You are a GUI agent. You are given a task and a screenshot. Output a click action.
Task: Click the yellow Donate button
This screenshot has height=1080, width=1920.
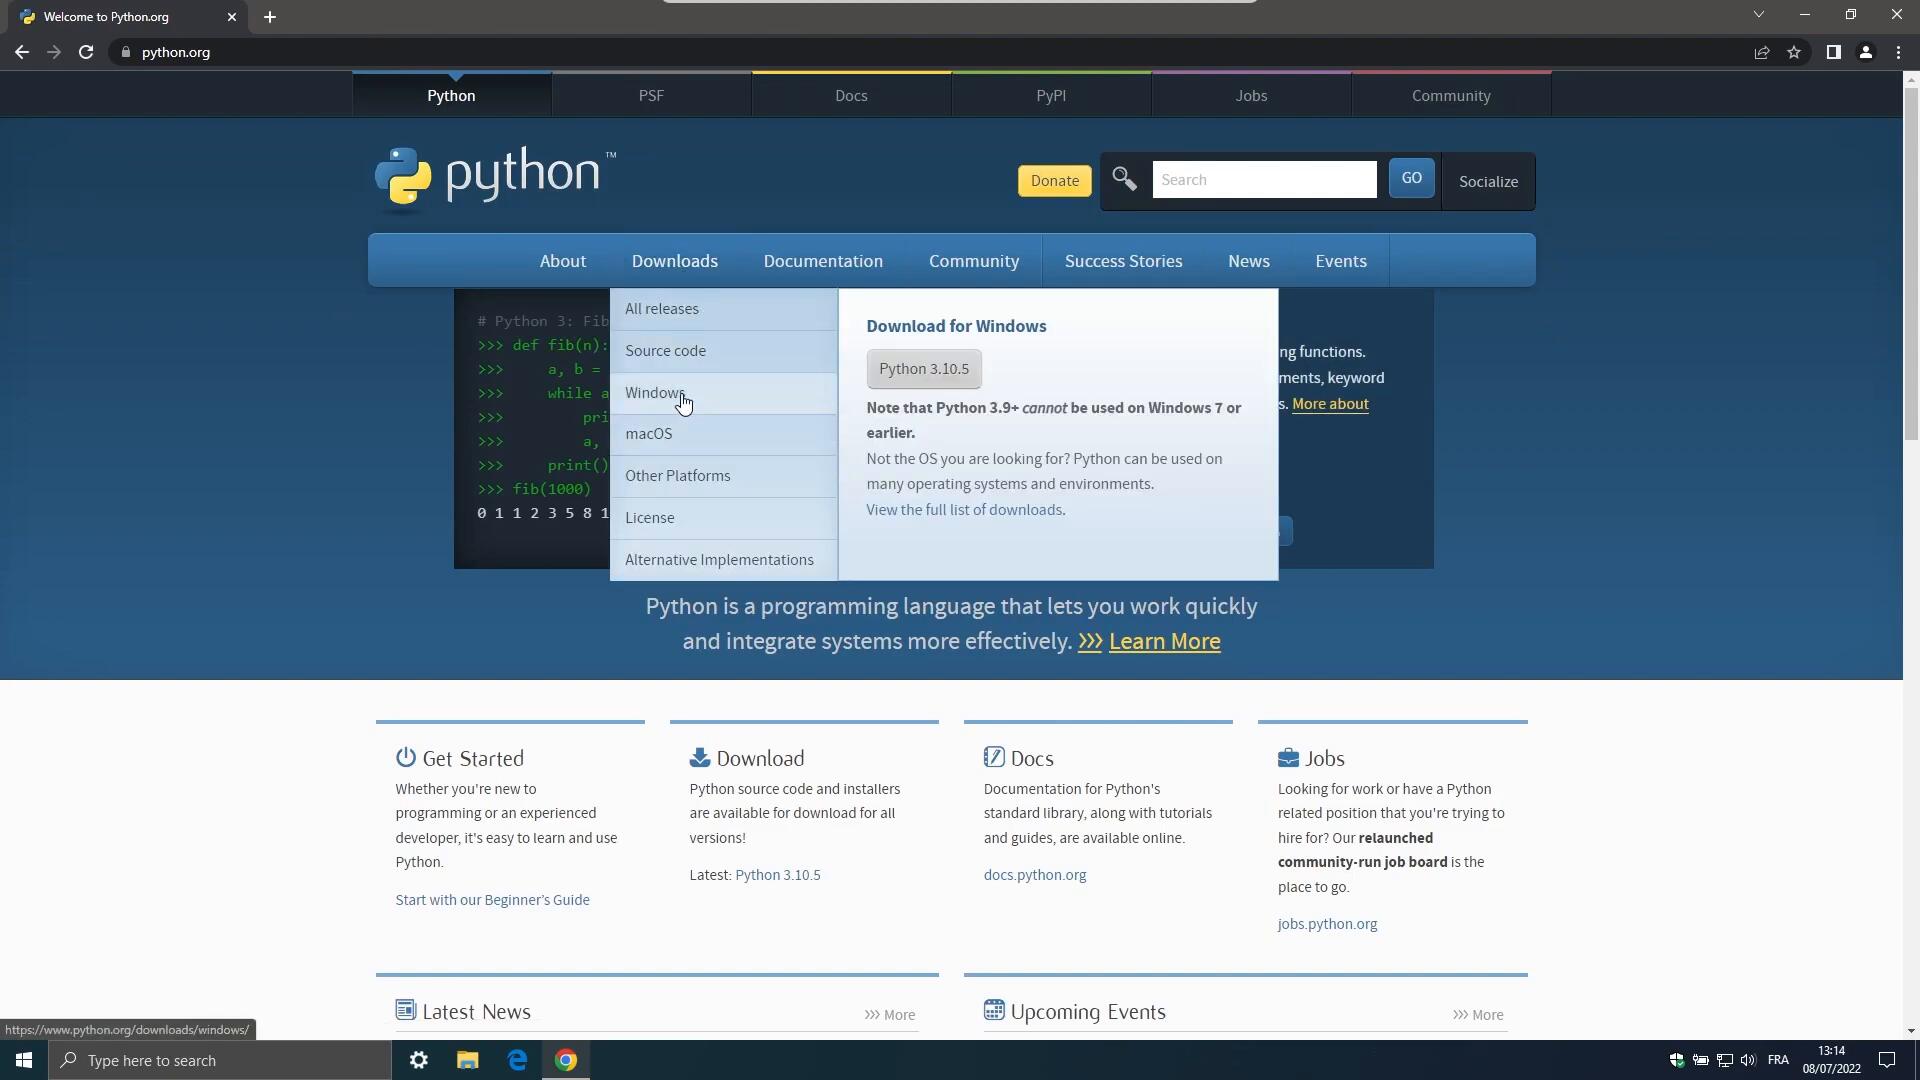pos(1054,181)
